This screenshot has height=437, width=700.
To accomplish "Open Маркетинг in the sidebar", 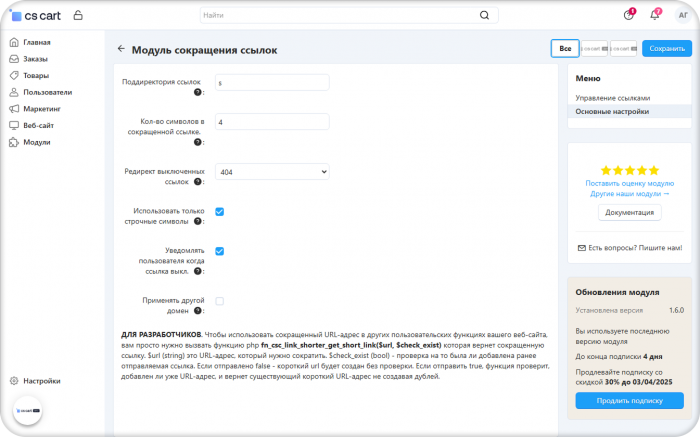I will 42,108.
